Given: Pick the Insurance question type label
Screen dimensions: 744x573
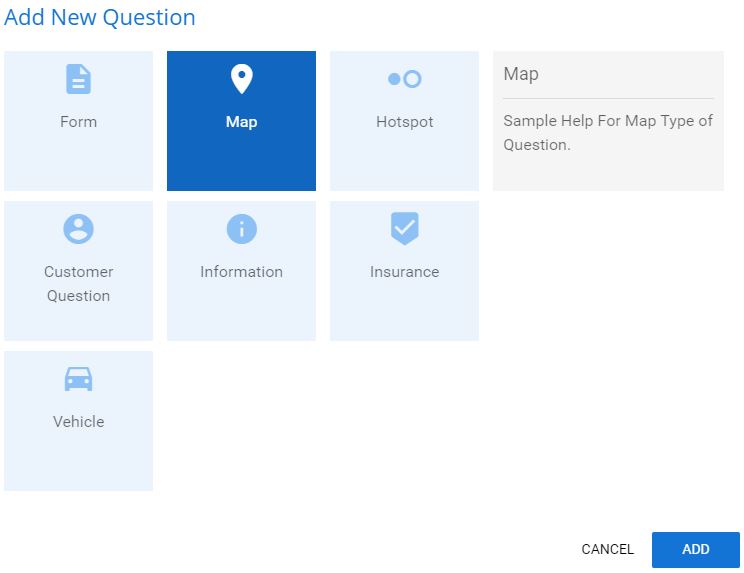Looking at the screenshot, I should 404,272.
